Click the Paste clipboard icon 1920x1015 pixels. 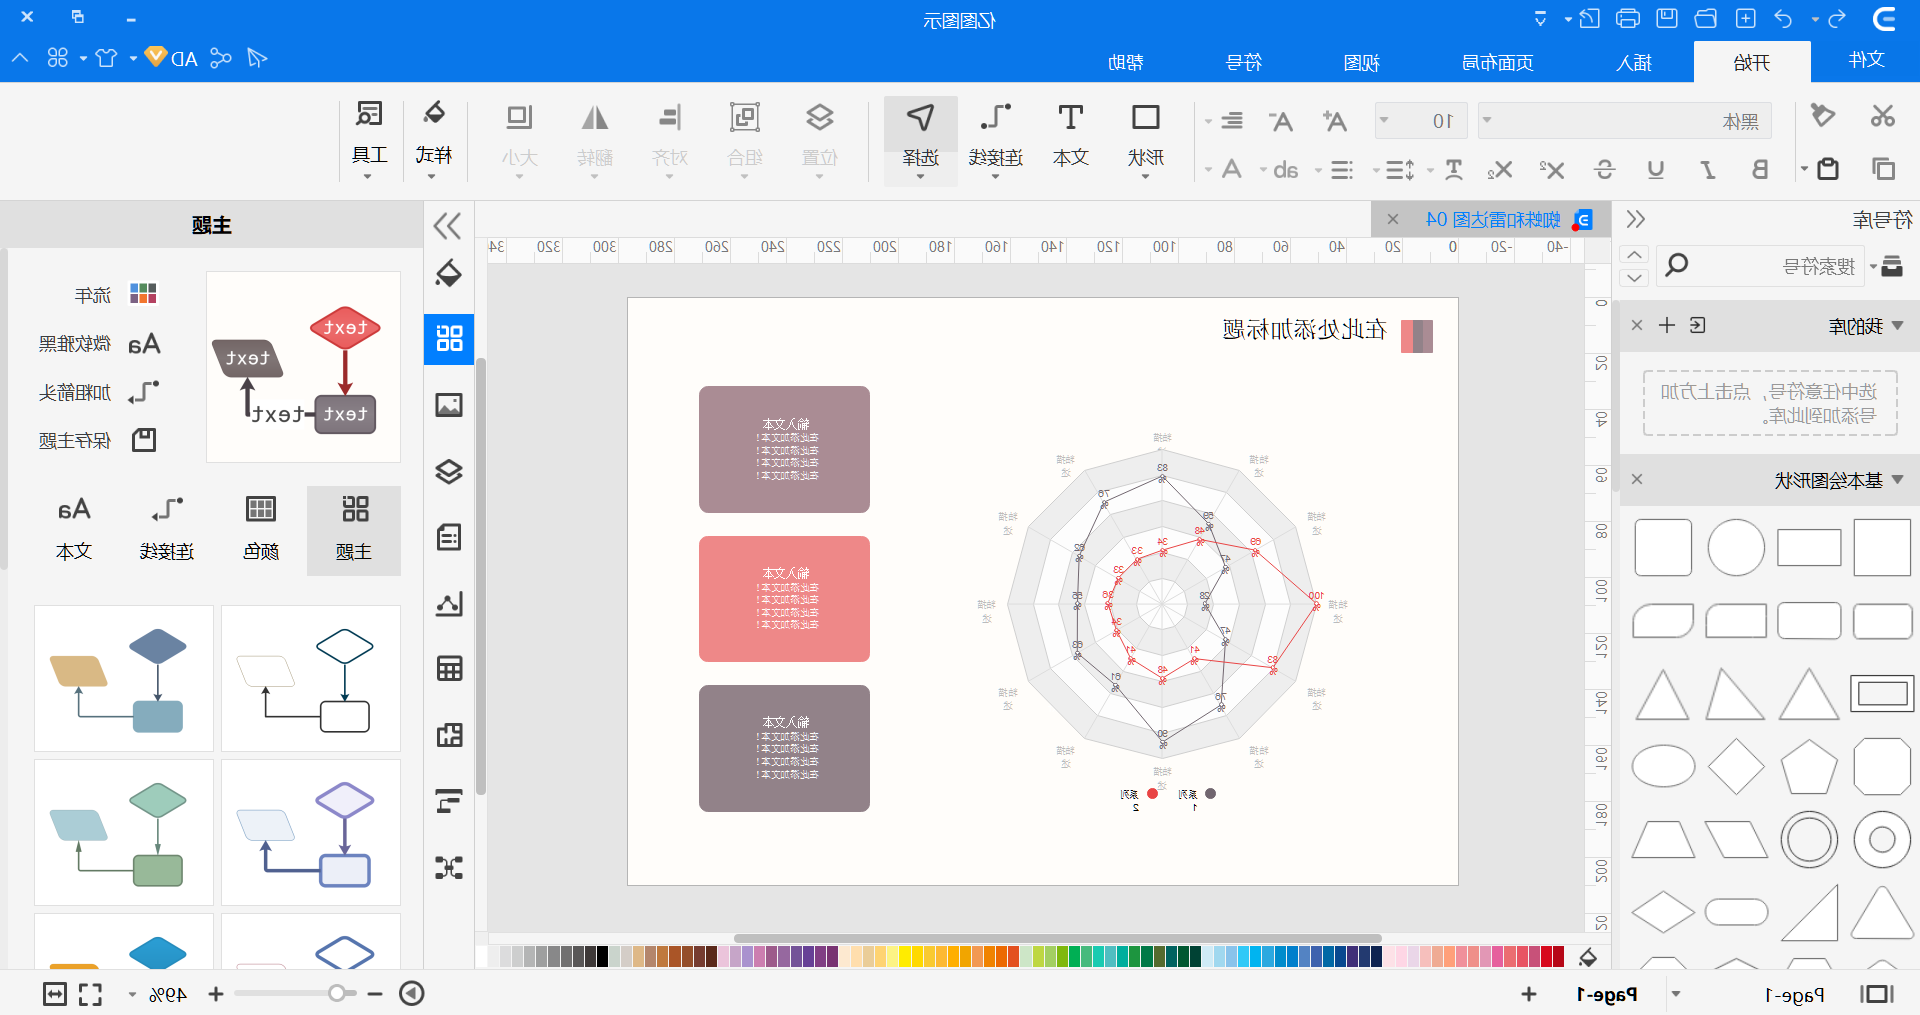click(x=1828, y=169)
